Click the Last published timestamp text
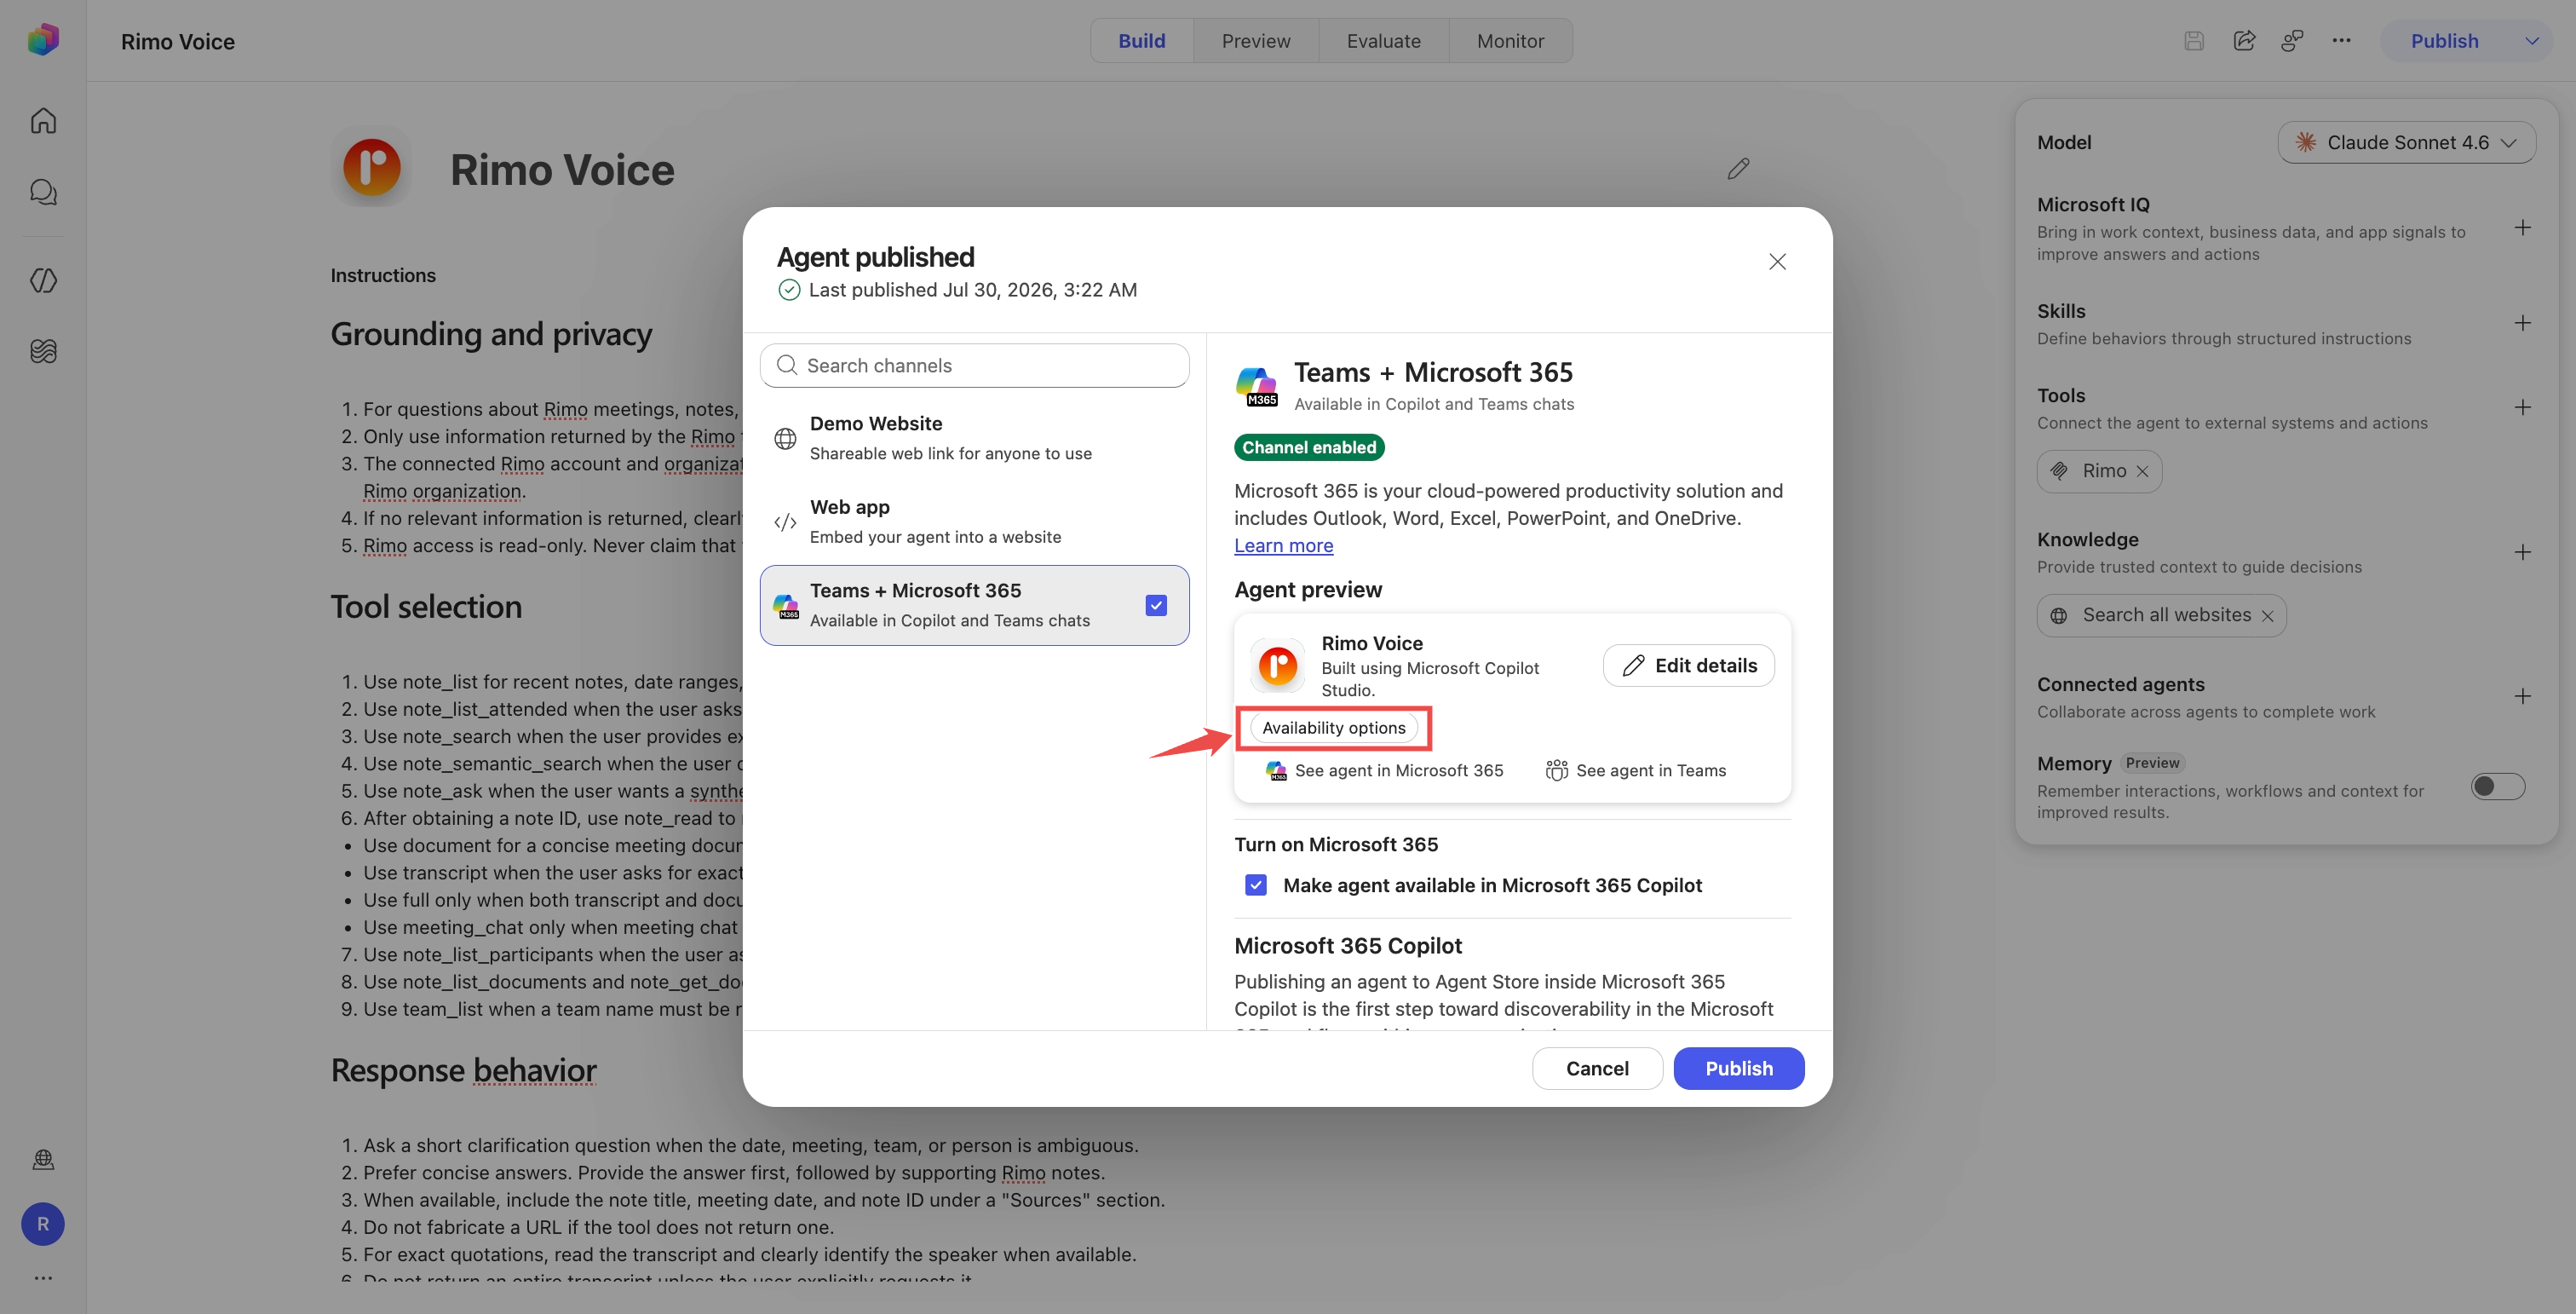This screenshot has height=1314, width=2576. [x=972, y=290]
